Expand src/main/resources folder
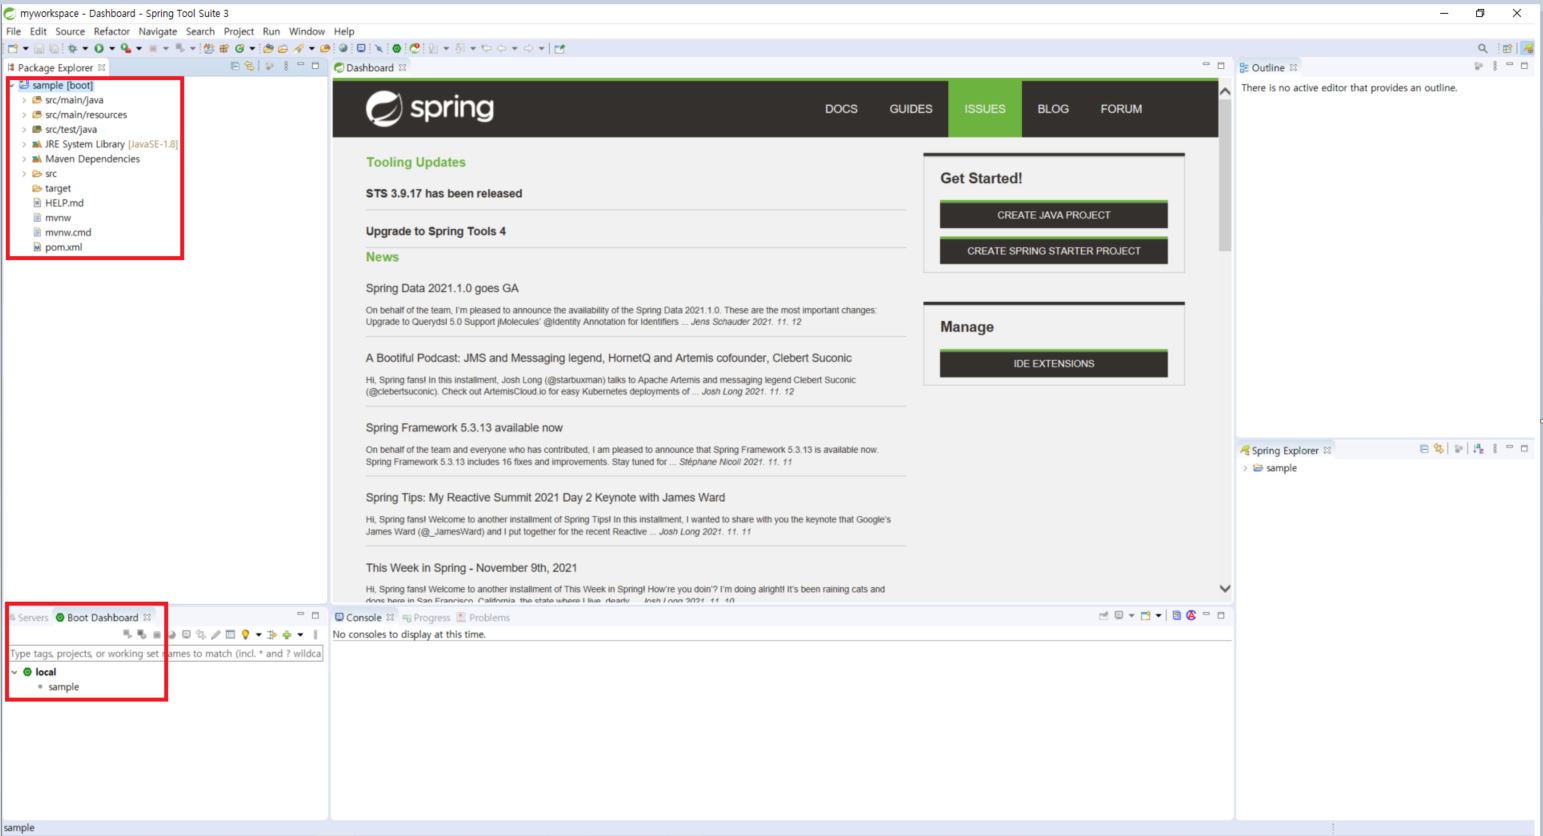Image resolution: width=1543 pixels, height=836 pixels. pyautogui.click(x=24, y=115)
